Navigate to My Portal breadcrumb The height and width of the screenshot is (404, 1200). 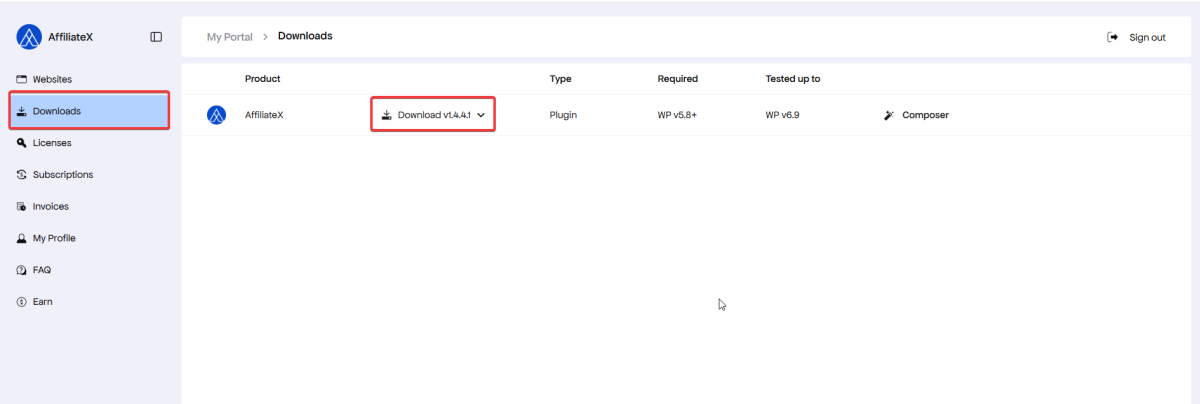pyautogui.click(x=230, y=36)
